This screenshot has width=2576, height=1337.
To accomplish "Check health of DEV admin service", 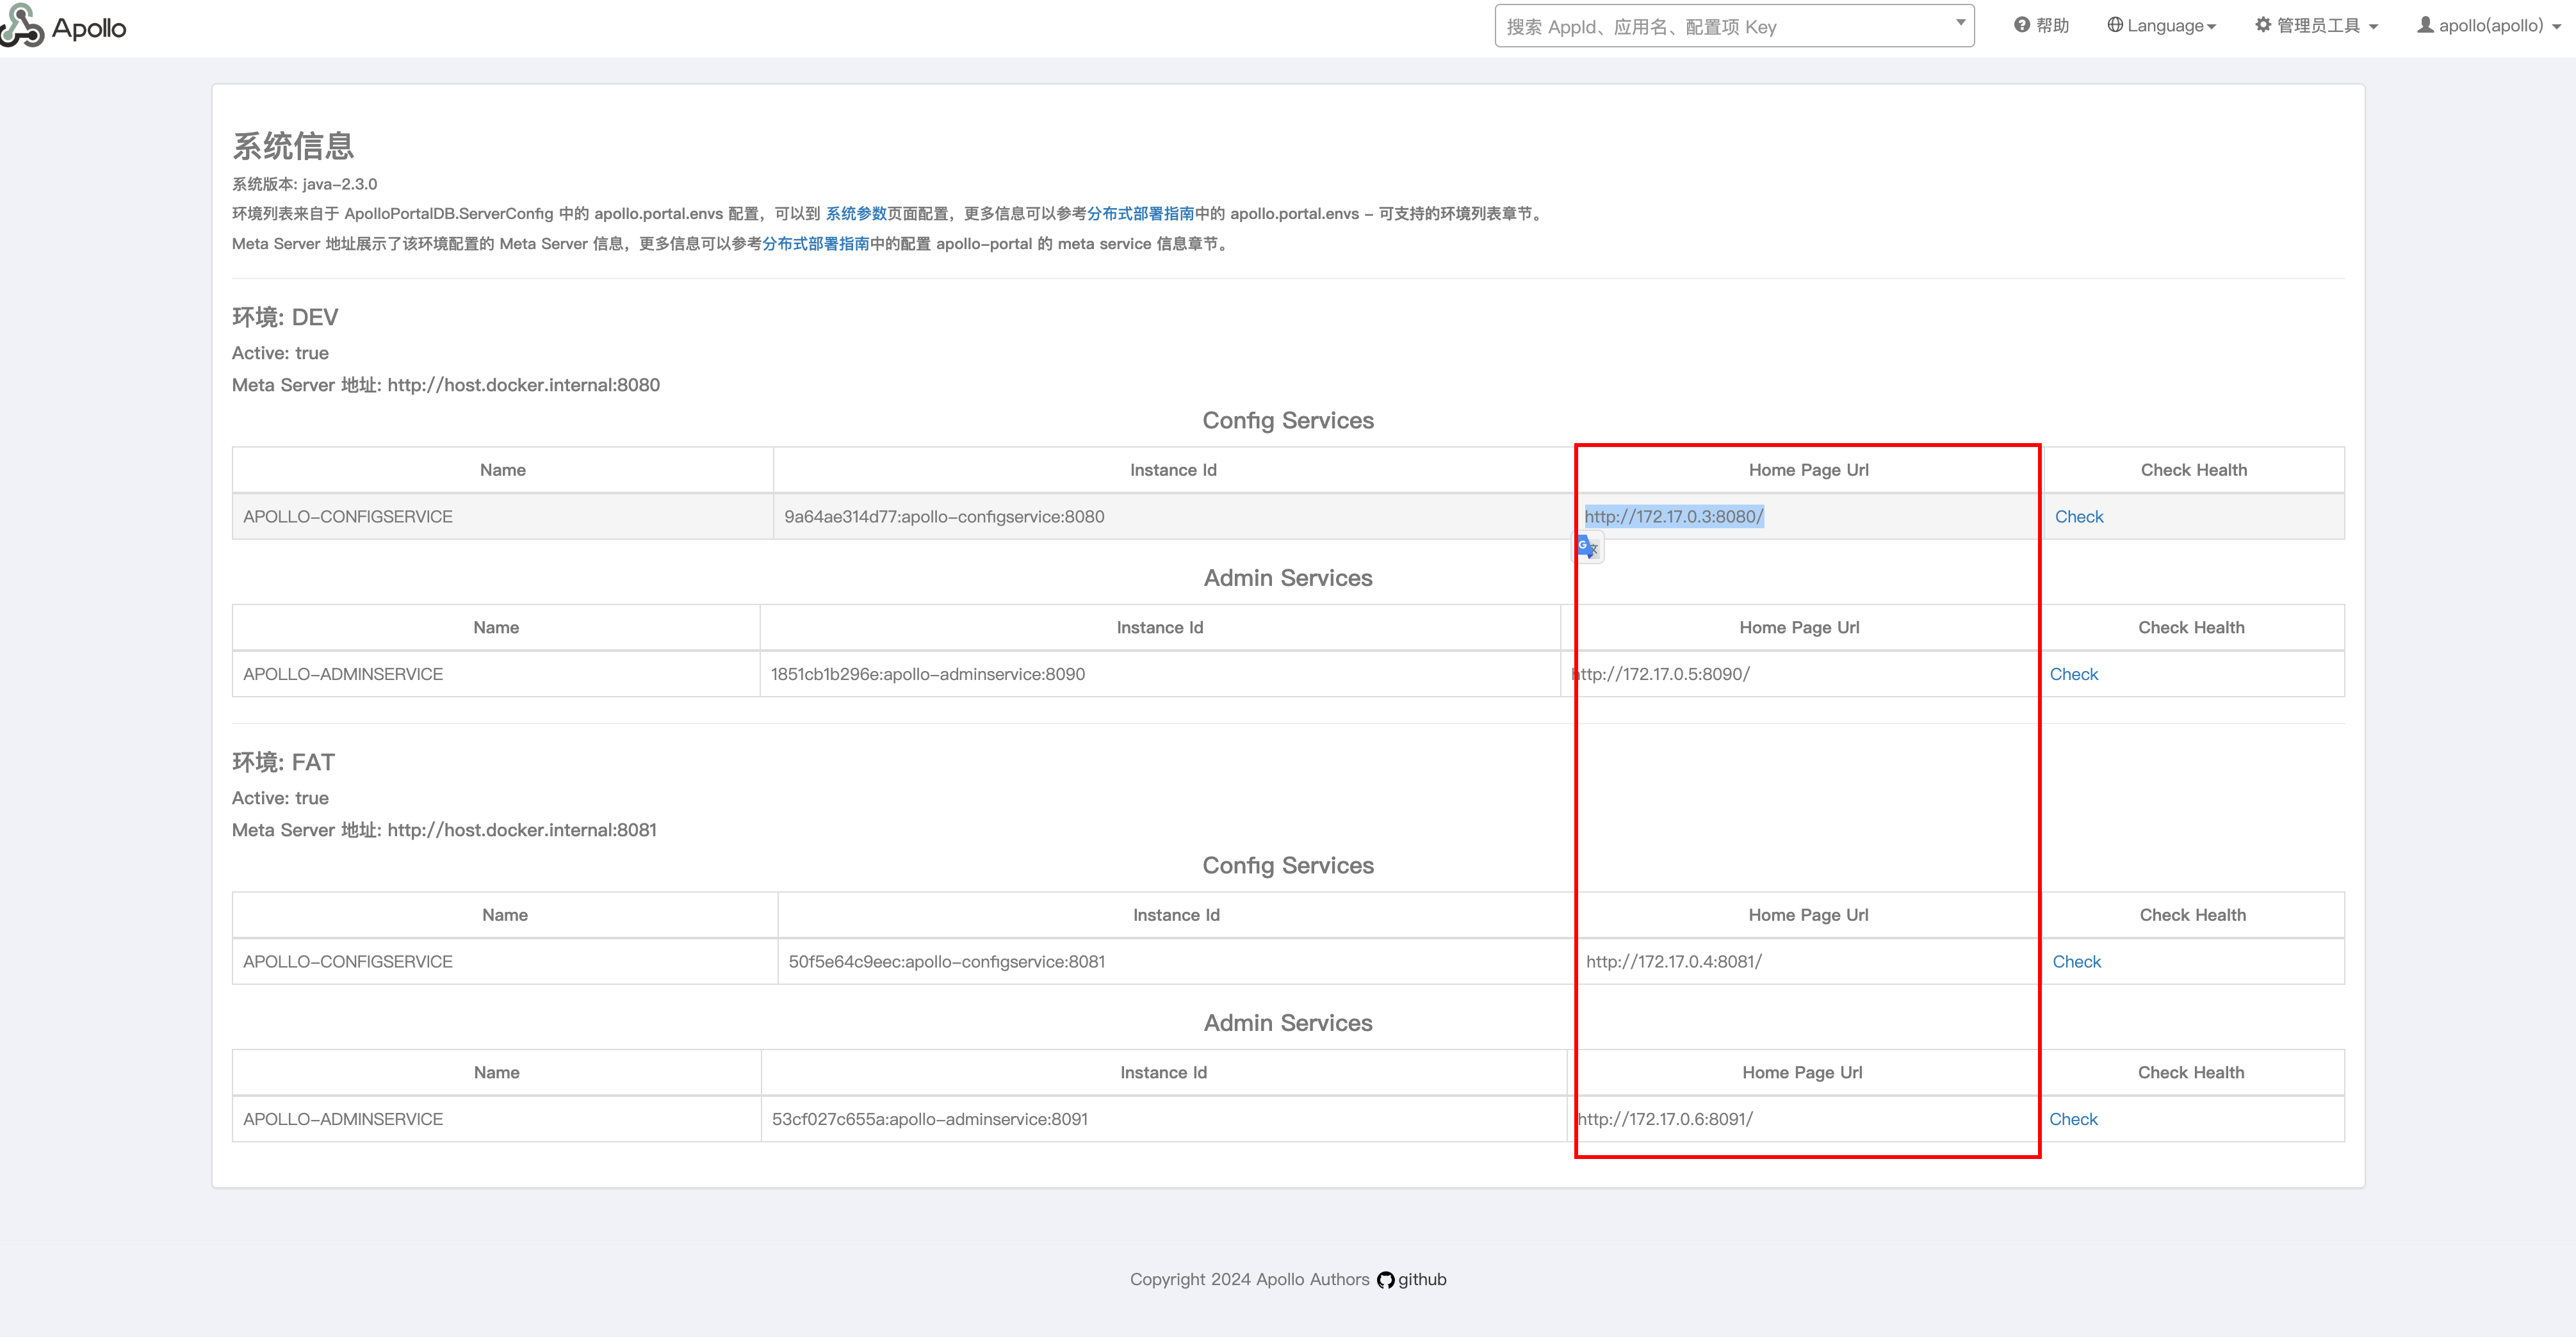I will (x=2073, y=675).
